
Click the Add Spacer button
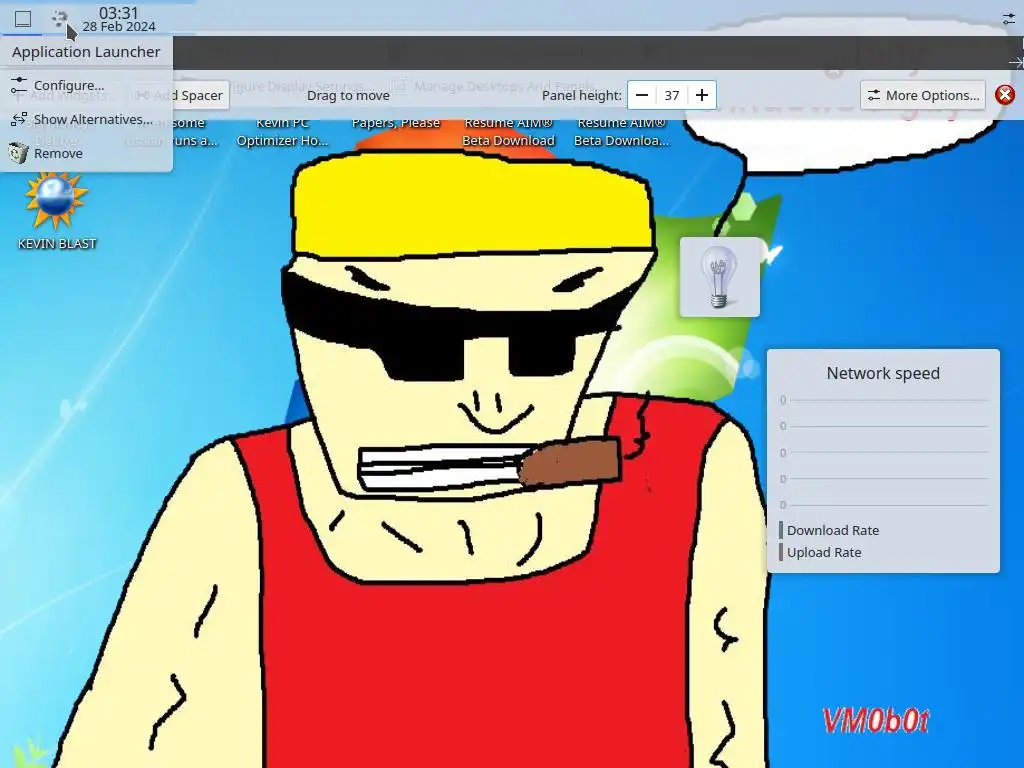179,95
